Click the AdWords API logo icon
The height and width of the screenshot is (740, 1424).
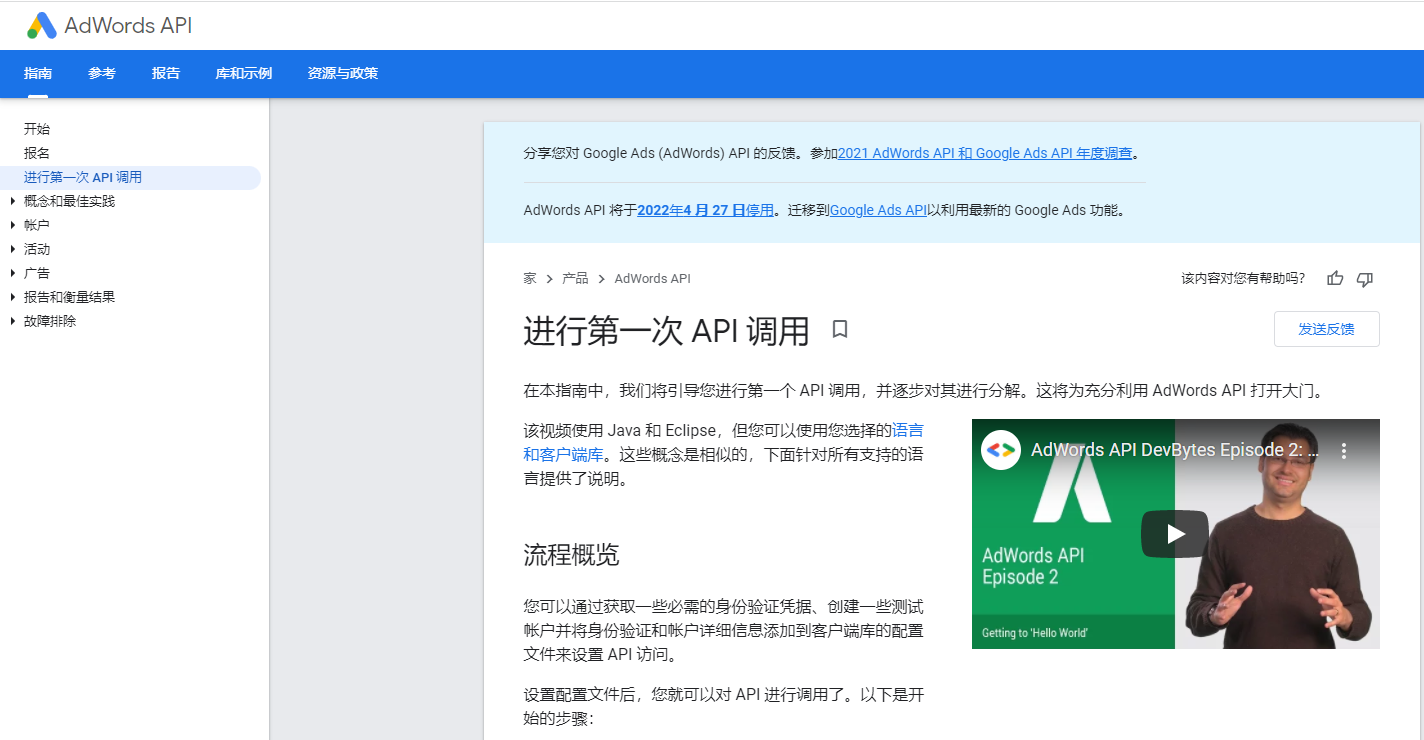(x=42, y=26)
